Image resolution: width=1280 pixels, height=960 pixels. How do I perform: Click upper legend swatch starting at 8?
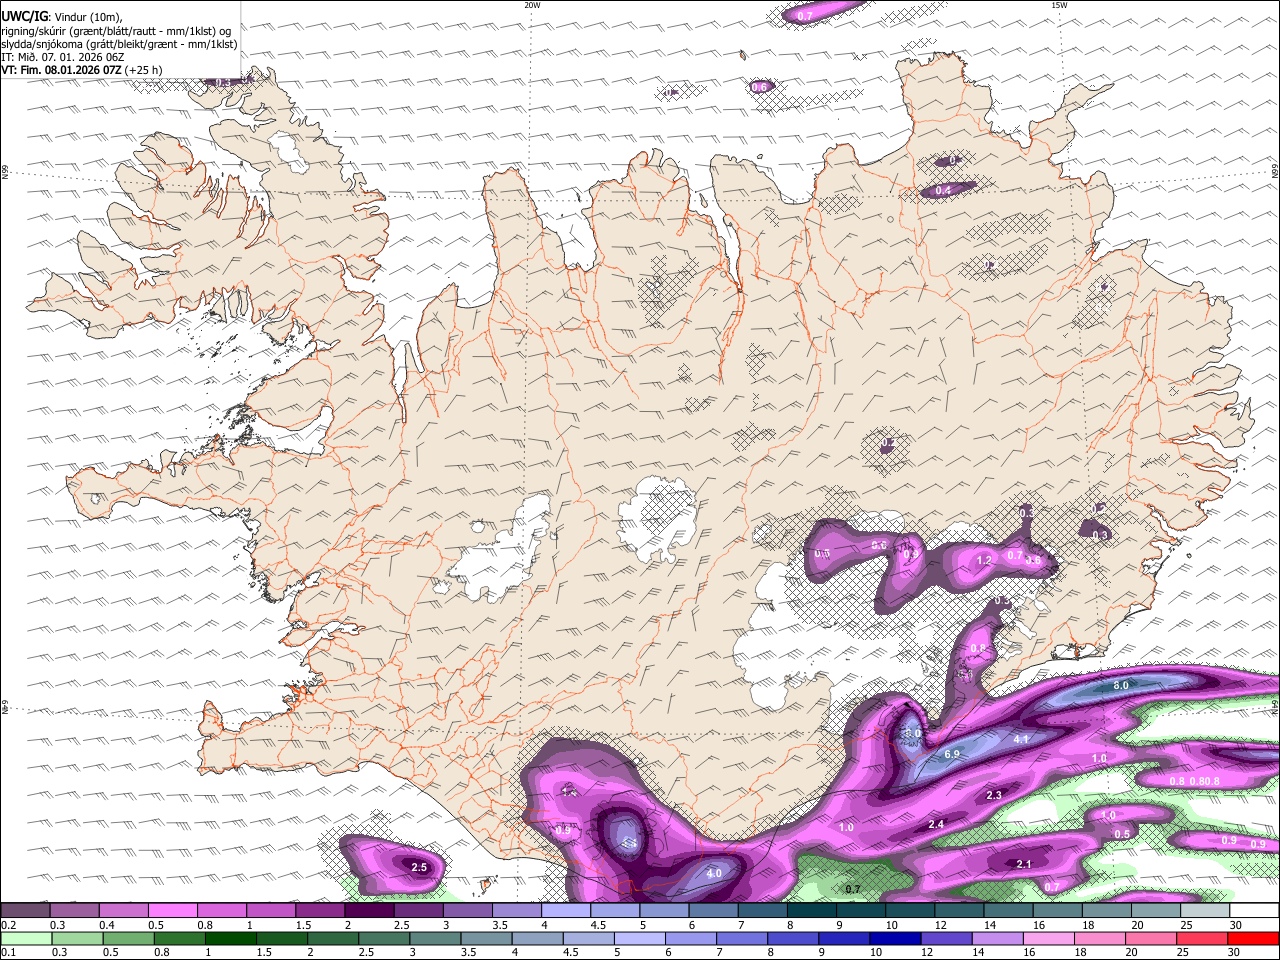812,911
